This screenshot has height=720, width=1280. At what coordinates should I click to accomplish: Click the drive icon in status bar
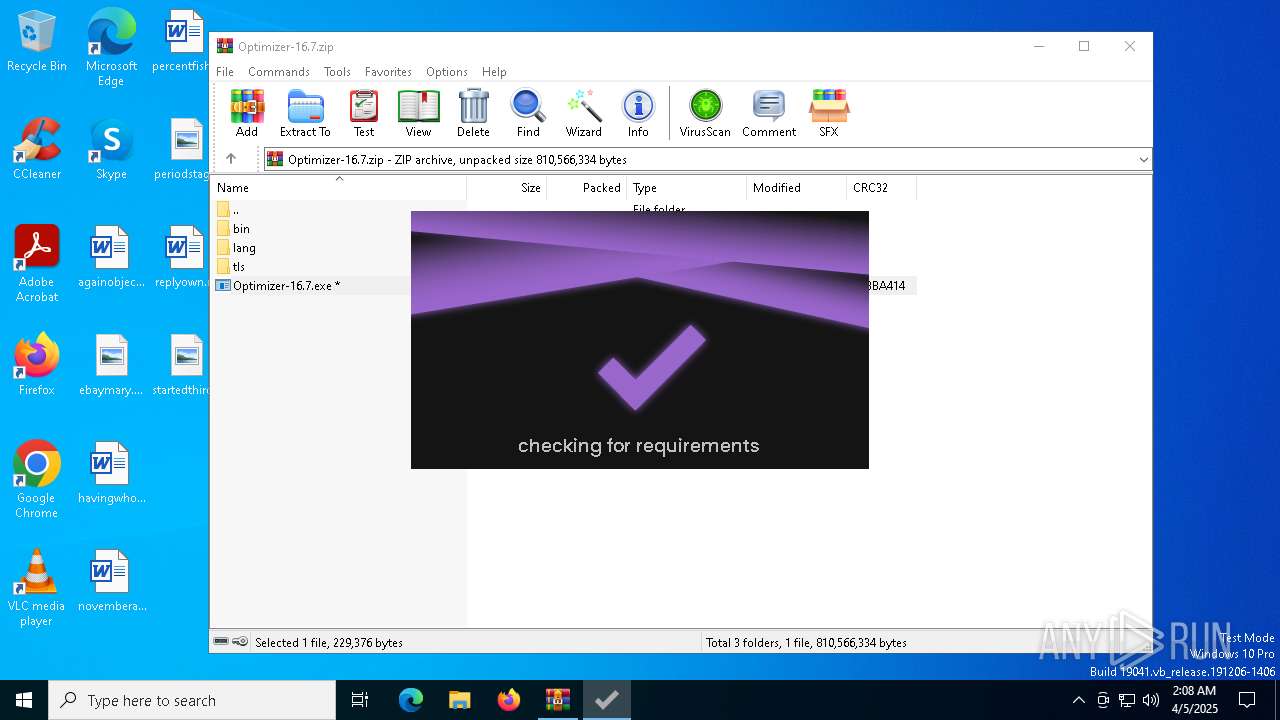click(222, 642)
